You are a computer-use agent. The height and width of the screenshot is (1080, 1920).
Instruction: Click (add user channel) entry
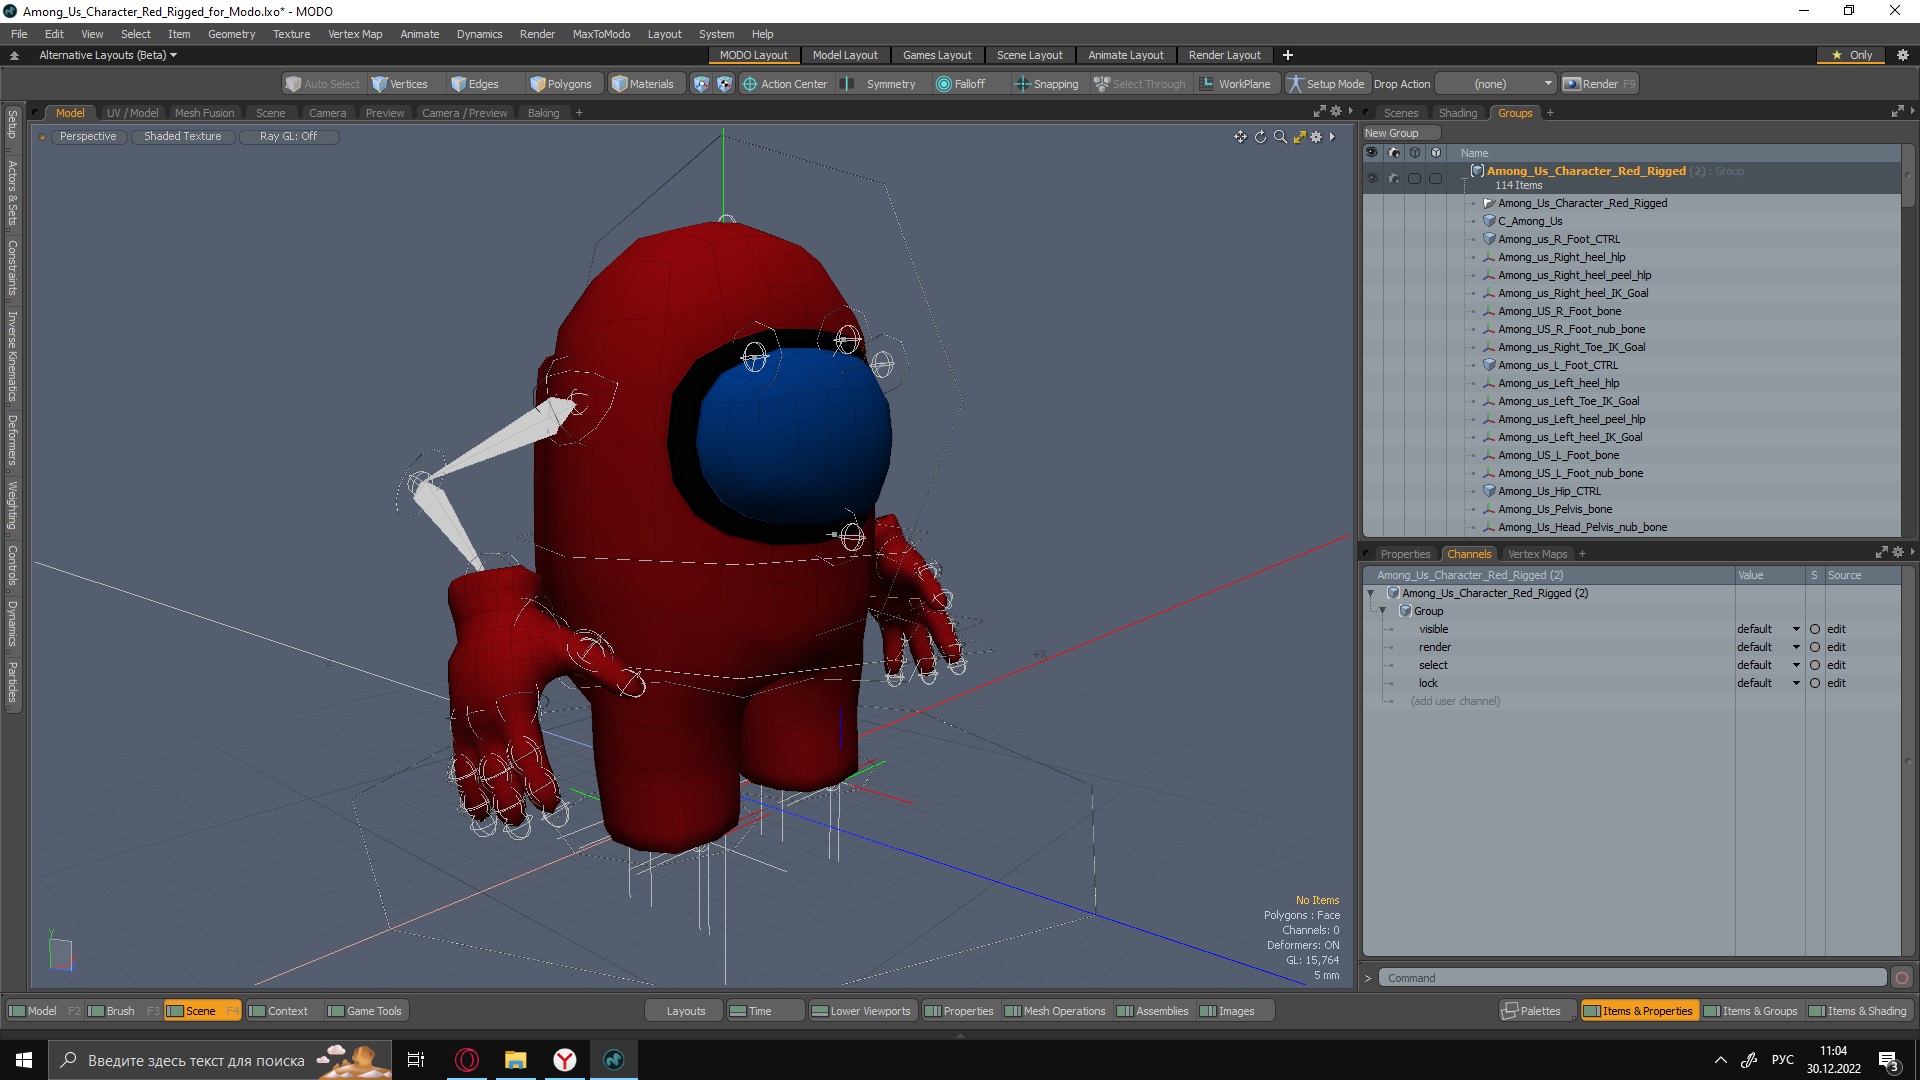(1455, 701)
